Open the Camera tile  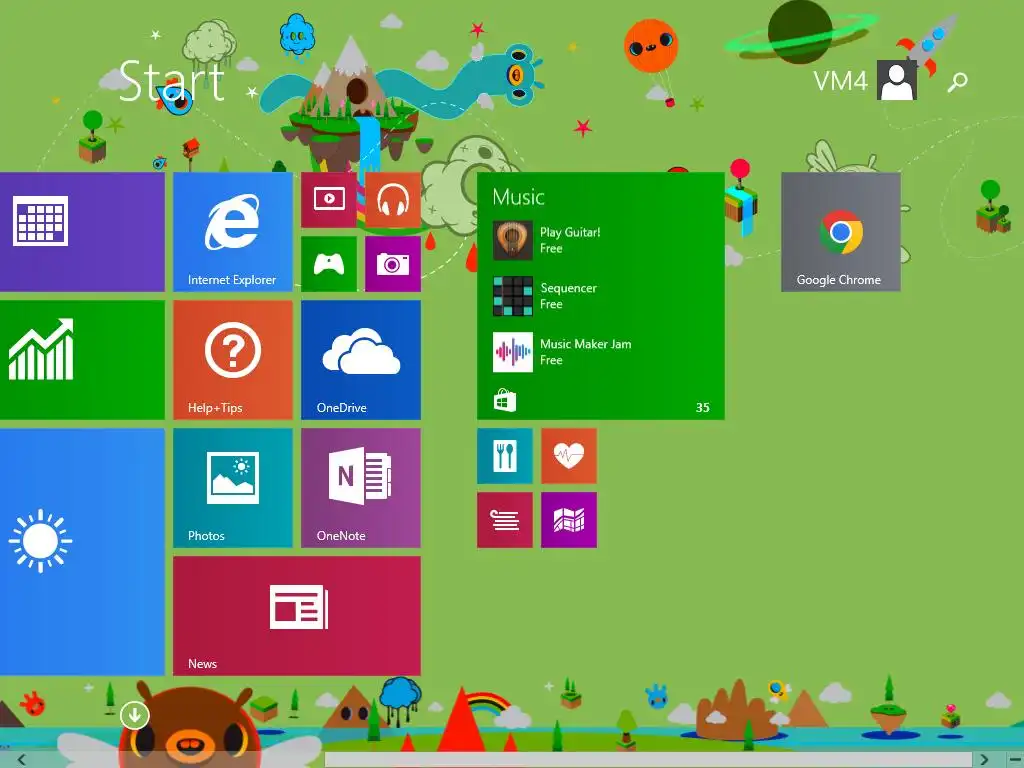point(392,264)
